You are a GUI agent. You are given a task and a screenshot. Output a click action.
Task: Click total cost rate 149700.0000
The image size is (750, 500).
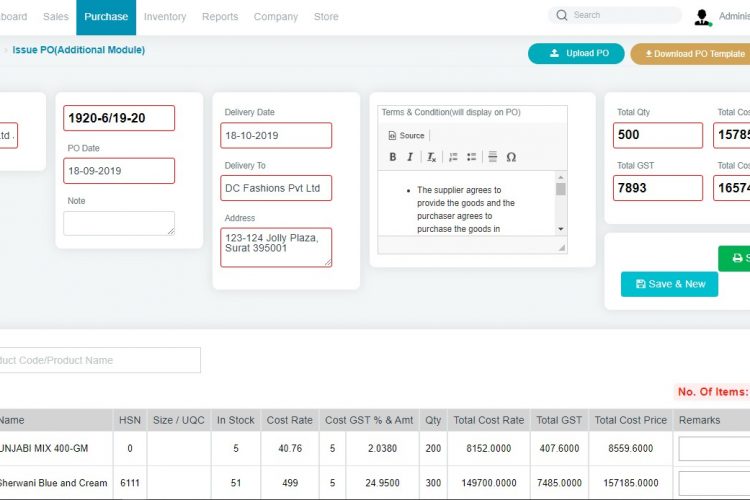coord(489,483)
